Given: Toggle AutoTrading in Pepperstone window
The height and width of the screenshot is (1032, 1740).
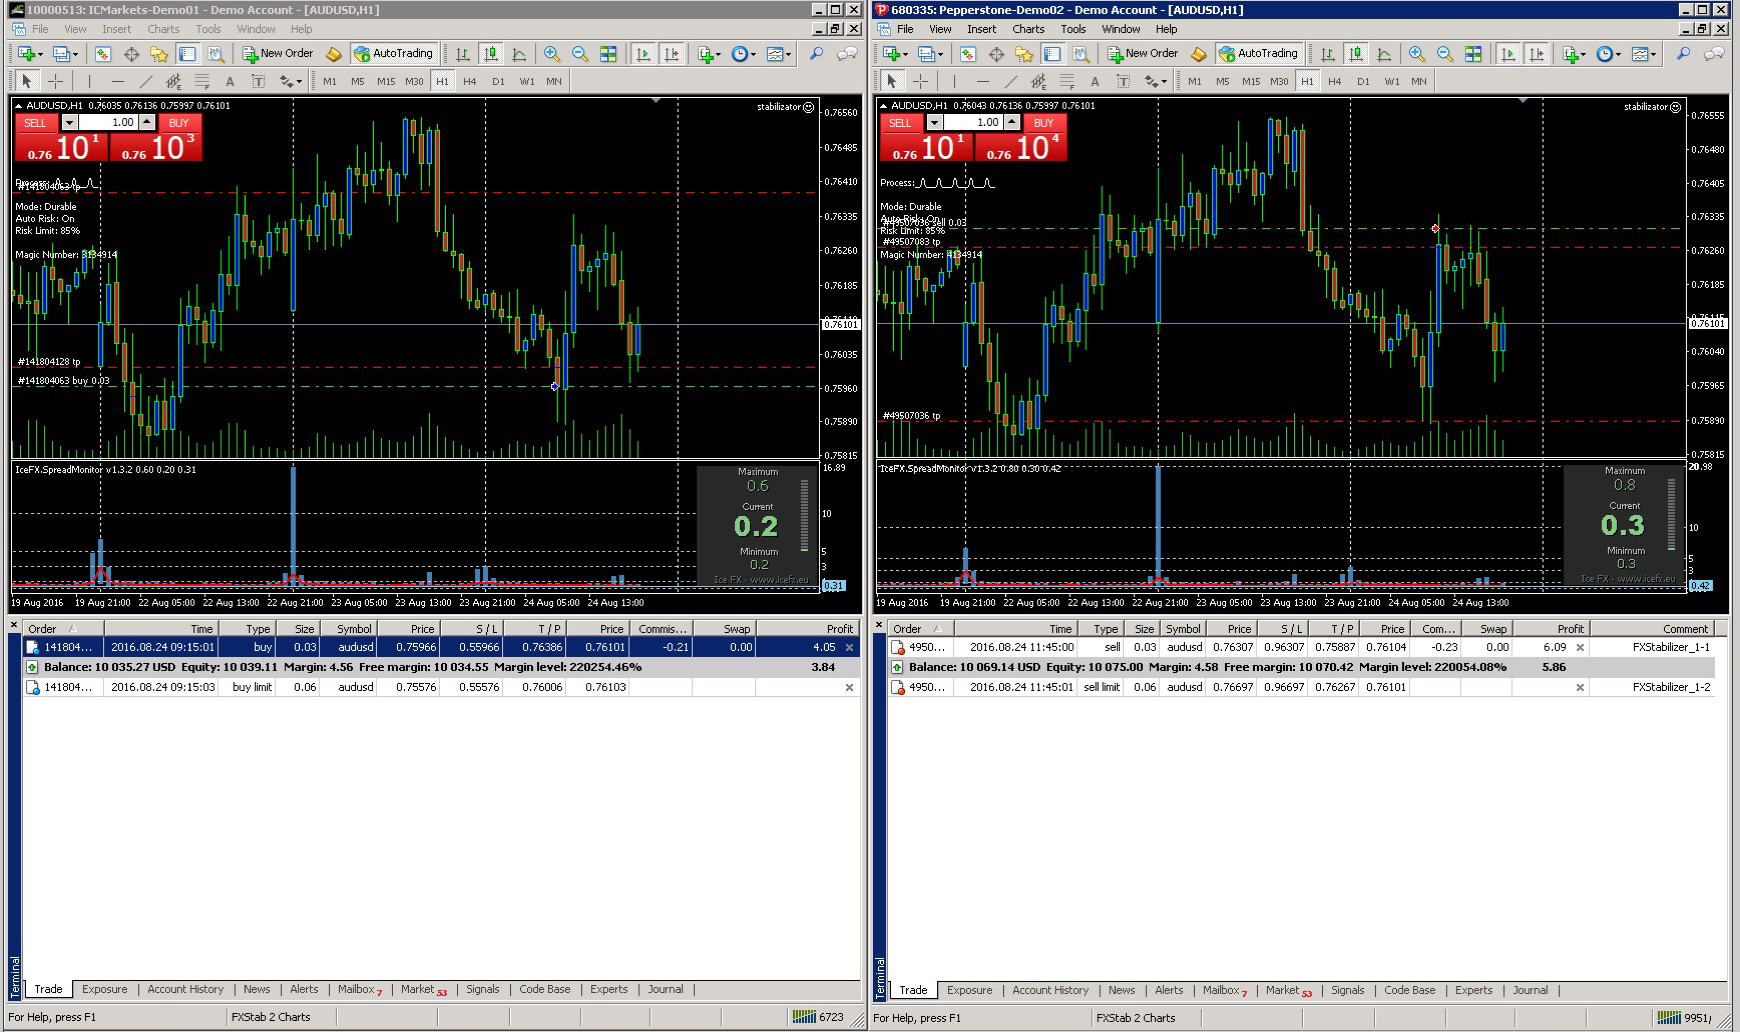Looking at the screenshot, I should [x=1258, y=54].
